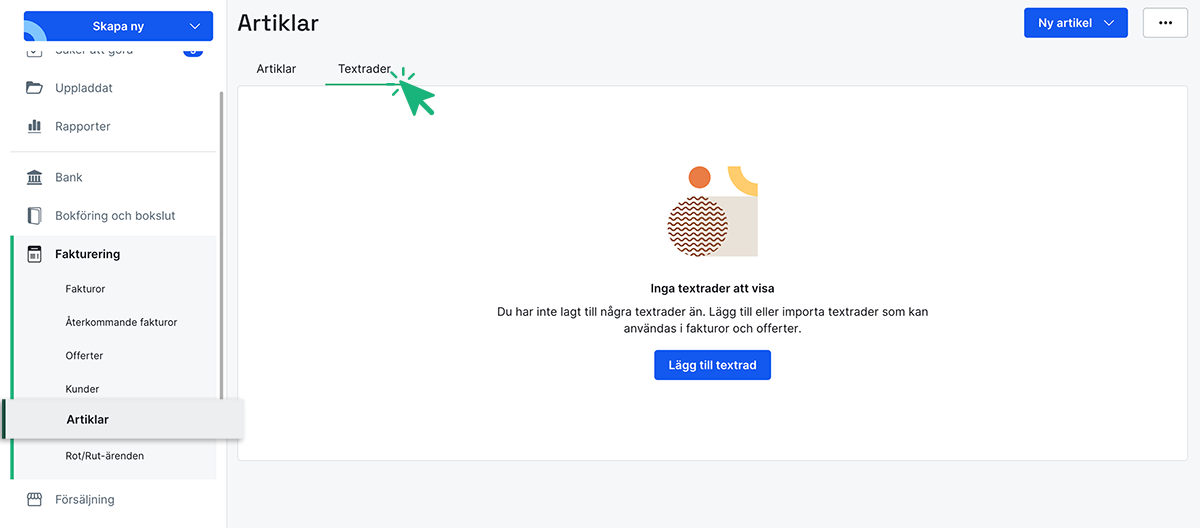Click the Bank building icon
Screen dimensions: 1200x528
pos(35,178)
